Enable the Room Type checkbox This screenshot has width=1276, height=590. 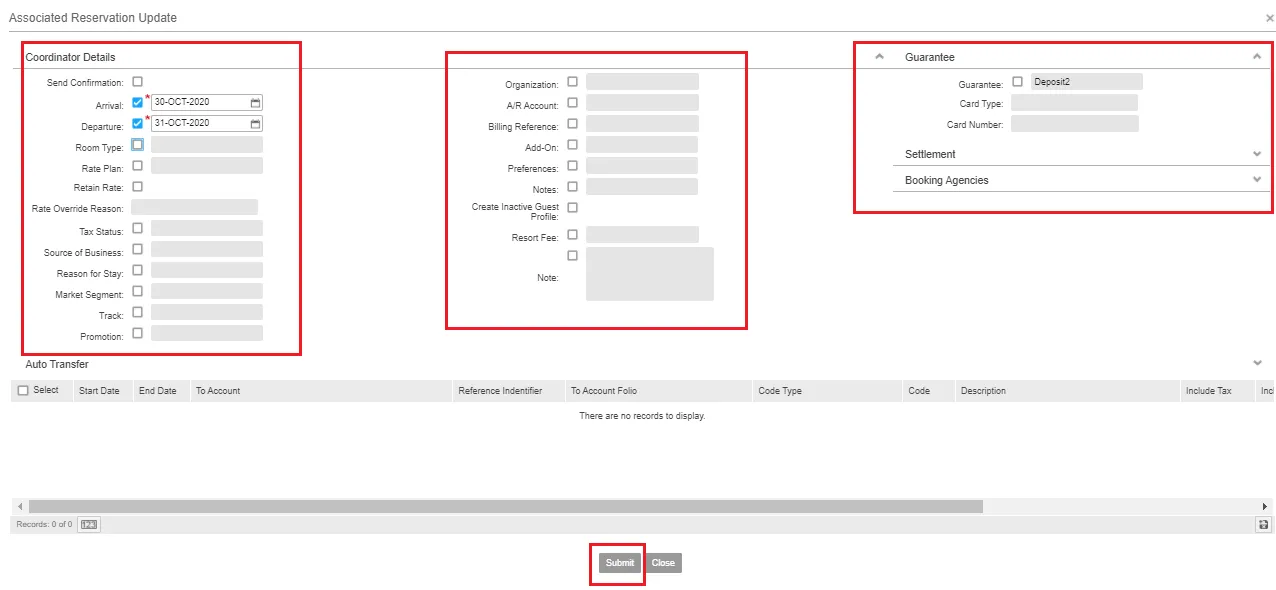138,145
